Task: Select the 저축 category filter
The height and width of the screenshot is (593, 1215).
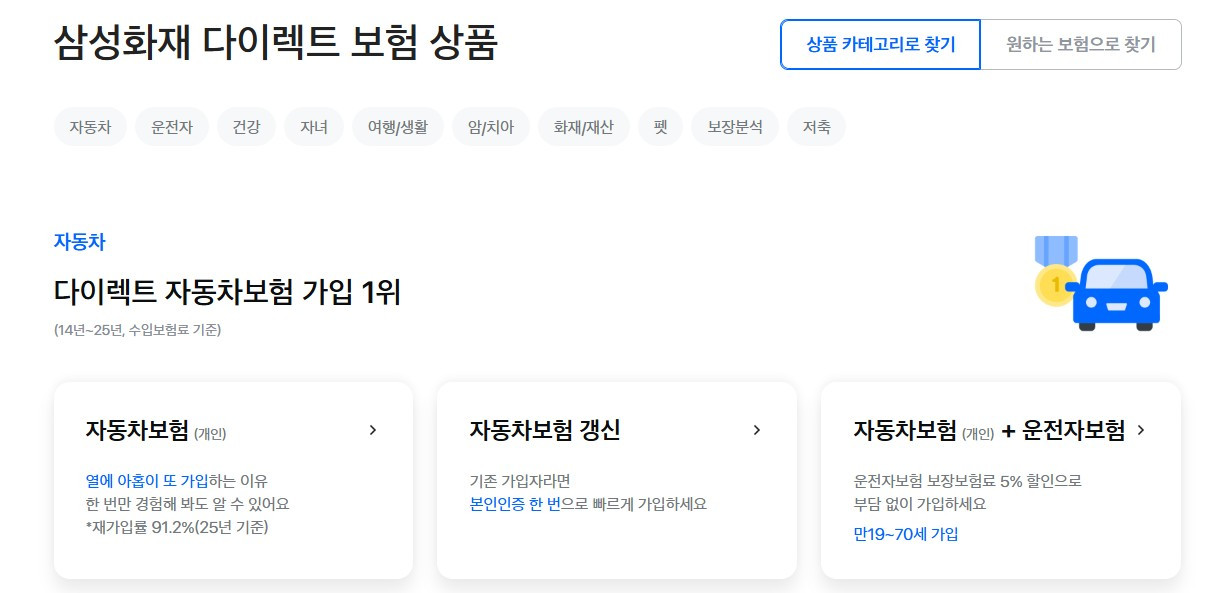Action: [x=817, y=126]
